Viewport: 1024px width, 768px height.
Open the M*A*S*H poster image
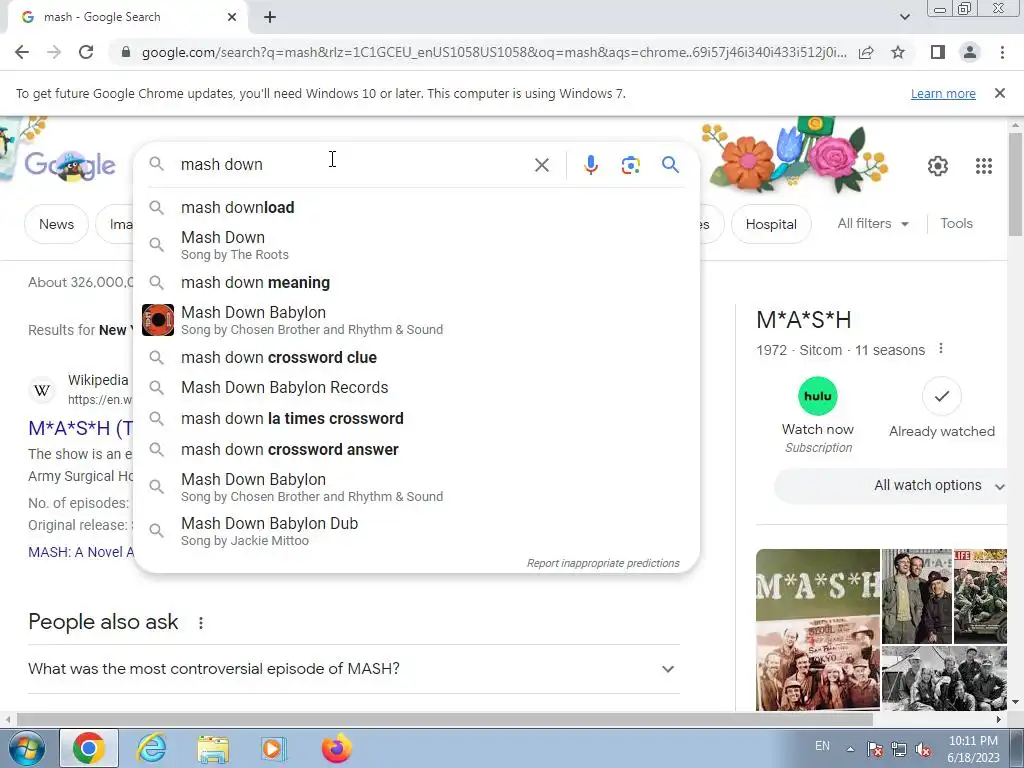coord(818,630)
